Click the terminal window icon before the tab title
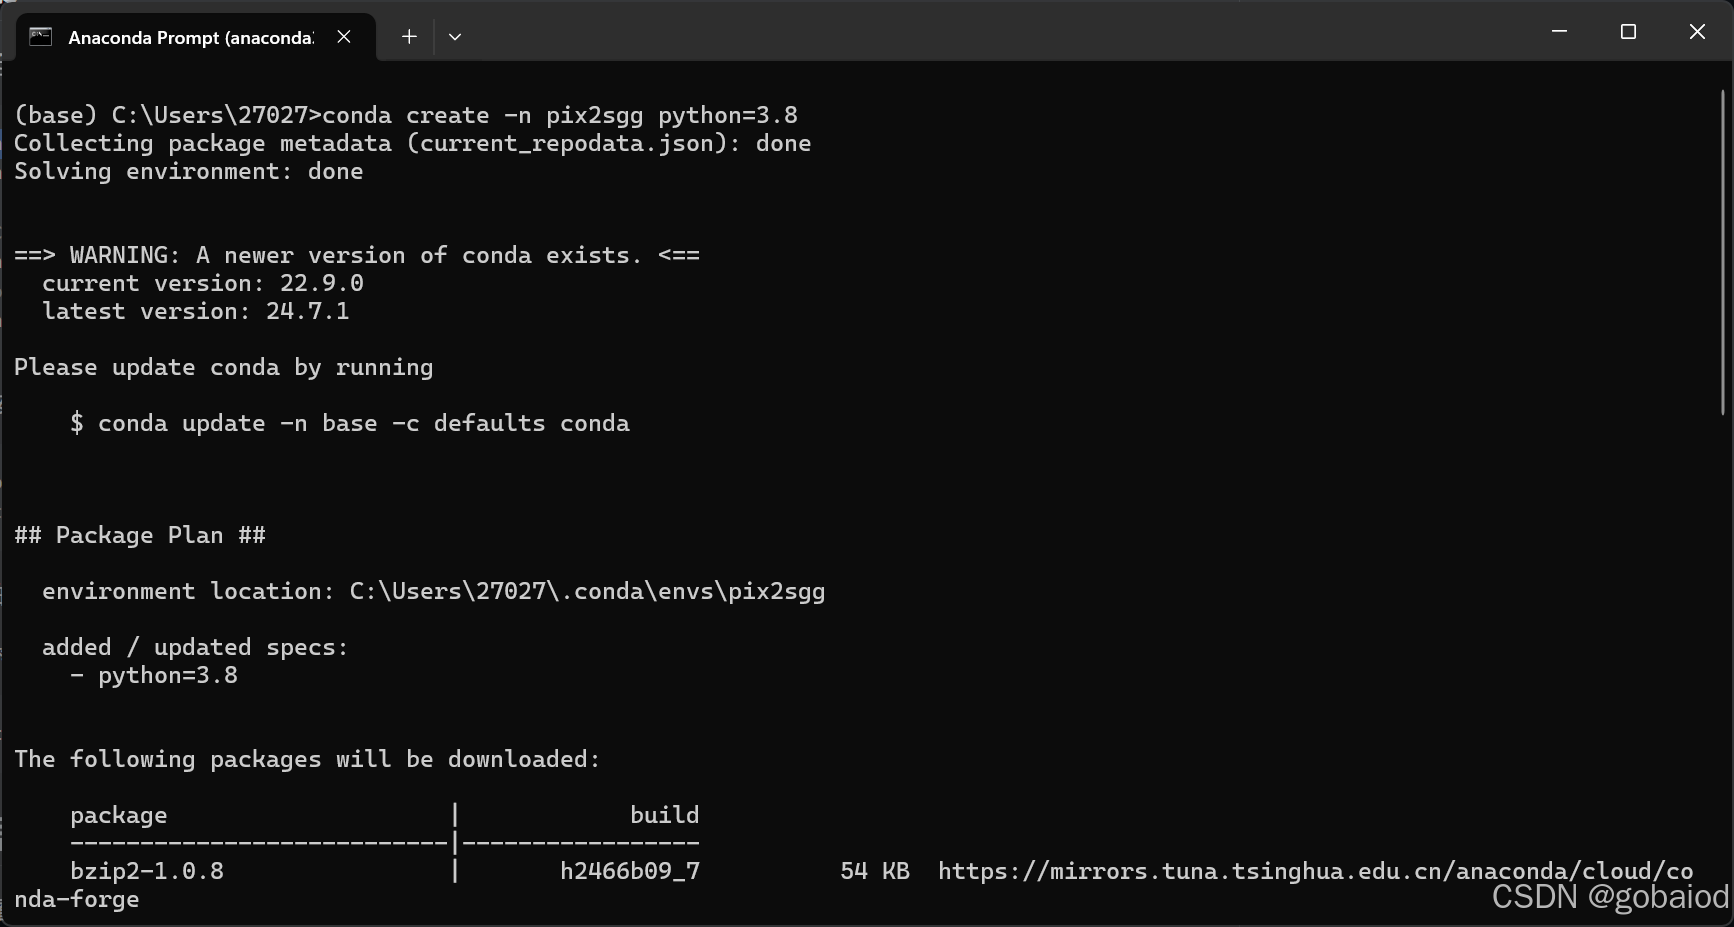Image resolution: width=1734 pixels, height=927 pixels. 41,37
